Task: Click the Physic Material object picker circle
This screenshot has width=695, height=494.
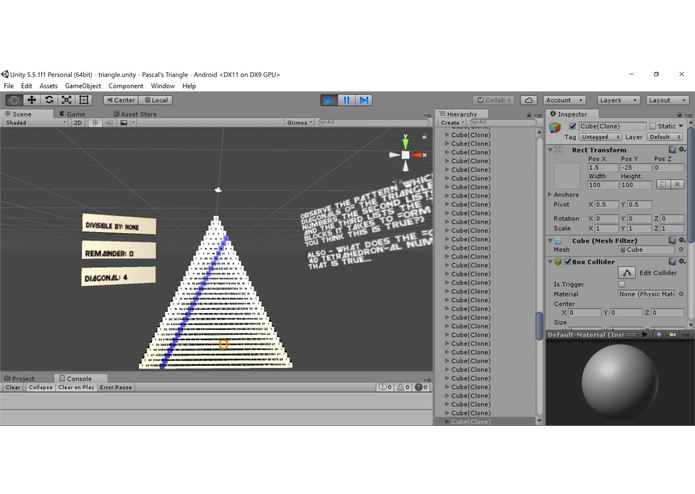Action: [681, 294]
